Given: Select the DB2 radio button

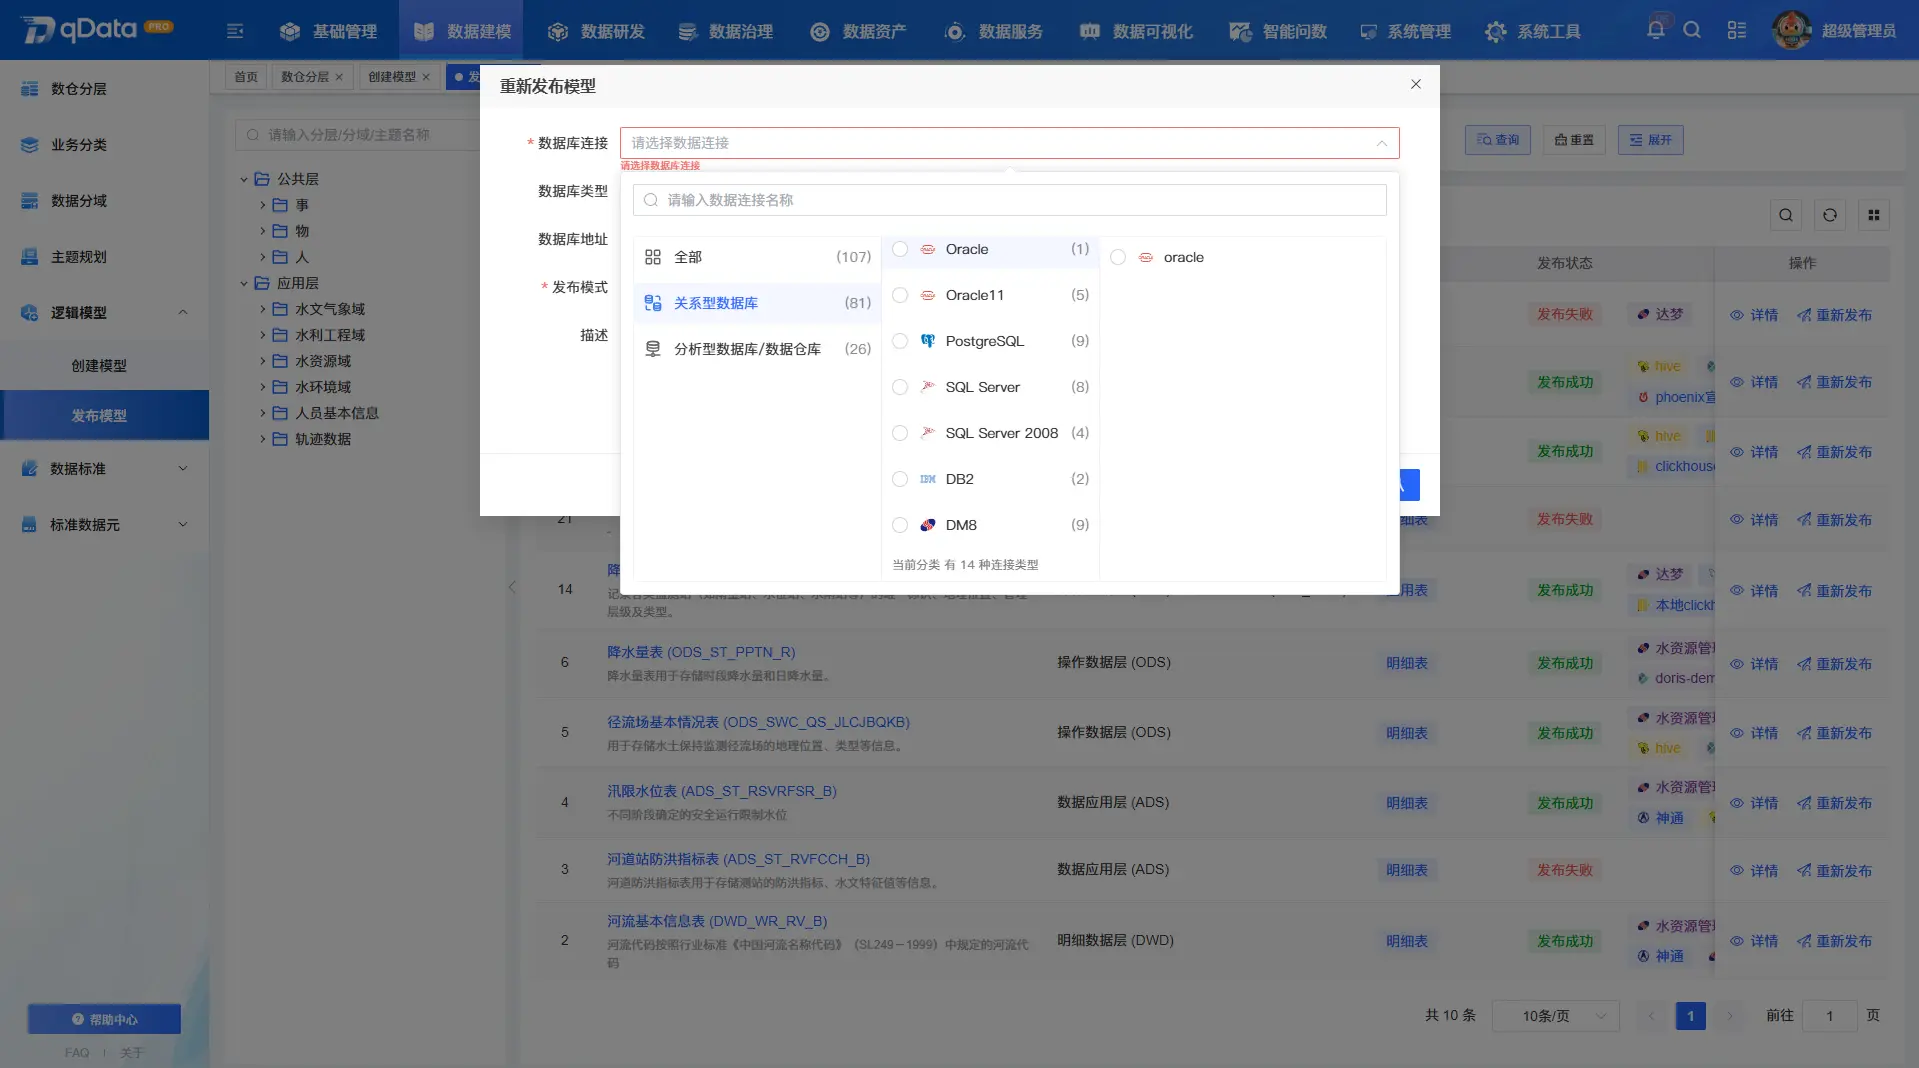Looking at the screenshot, I should (900, 479).
